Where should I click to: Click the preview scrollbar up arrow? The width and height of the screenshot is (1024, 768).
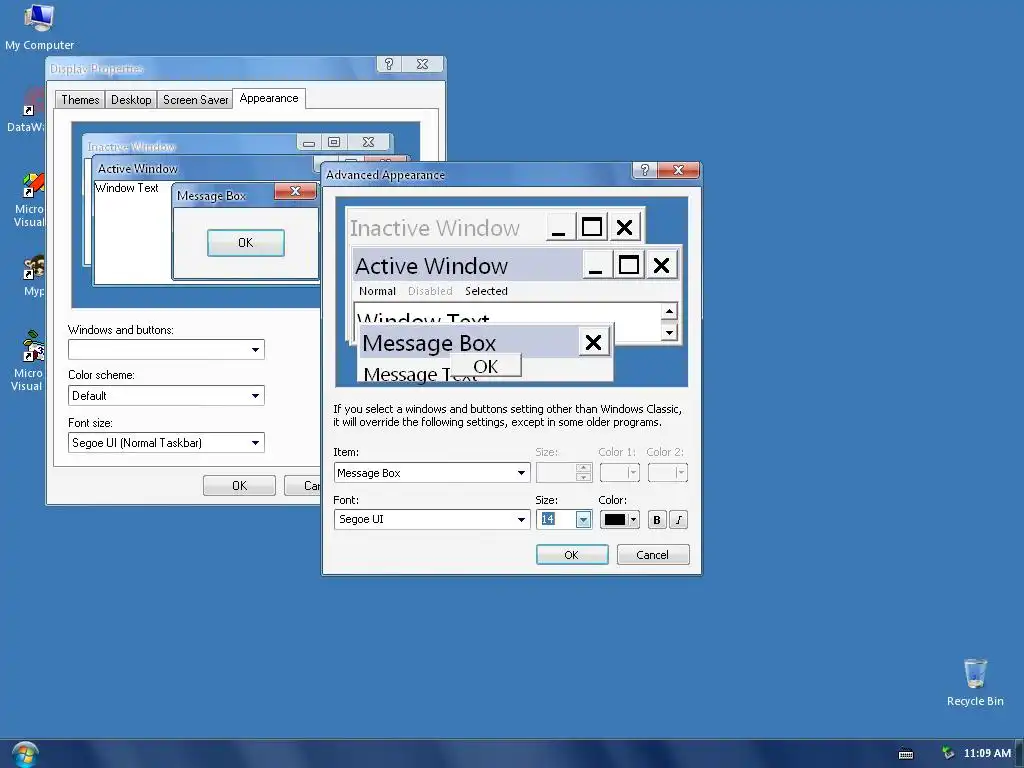coord(669,312)
